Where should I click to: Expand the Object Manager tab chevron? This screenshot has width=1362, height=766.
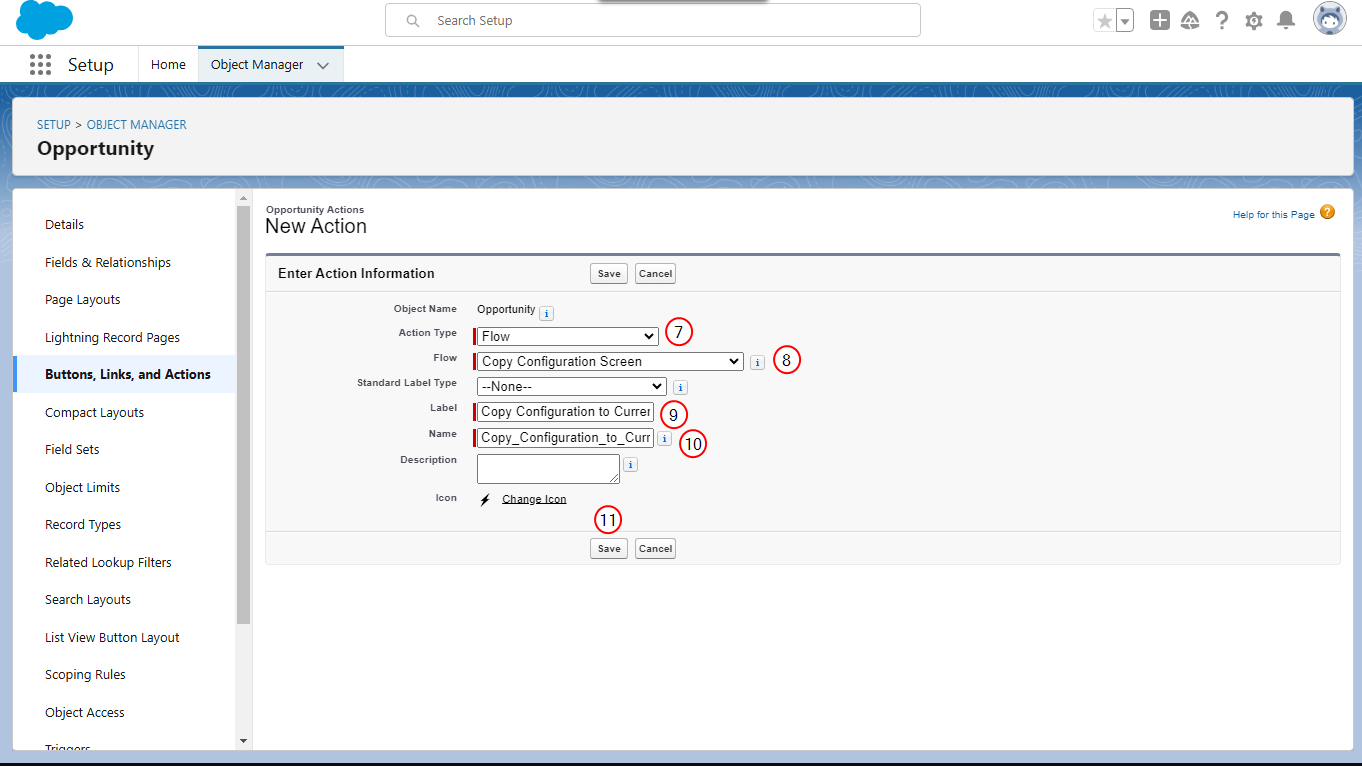click(x=323, y=65)
